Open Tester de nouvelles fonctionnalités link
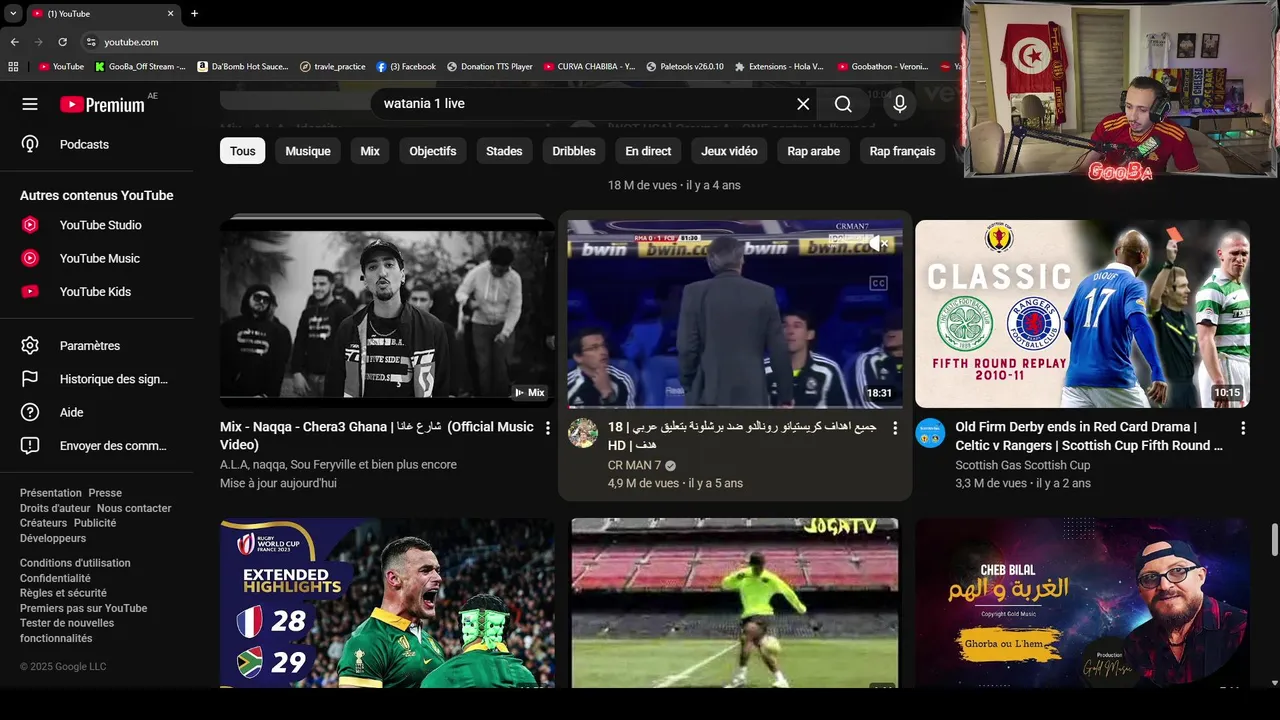The image size is (1280, 720). pyautogui.click(x=67, y=631)
